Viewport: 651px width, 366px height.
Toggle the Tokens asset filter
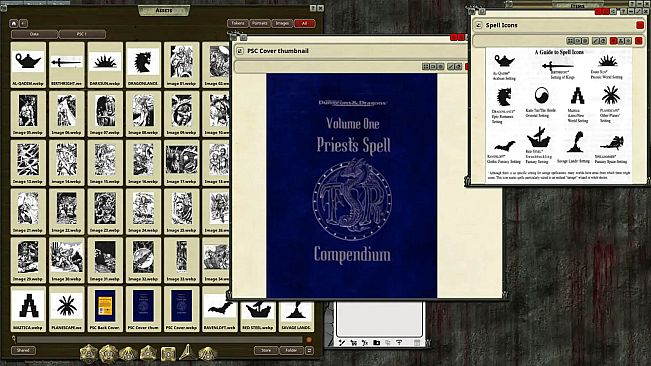[238, 23]
